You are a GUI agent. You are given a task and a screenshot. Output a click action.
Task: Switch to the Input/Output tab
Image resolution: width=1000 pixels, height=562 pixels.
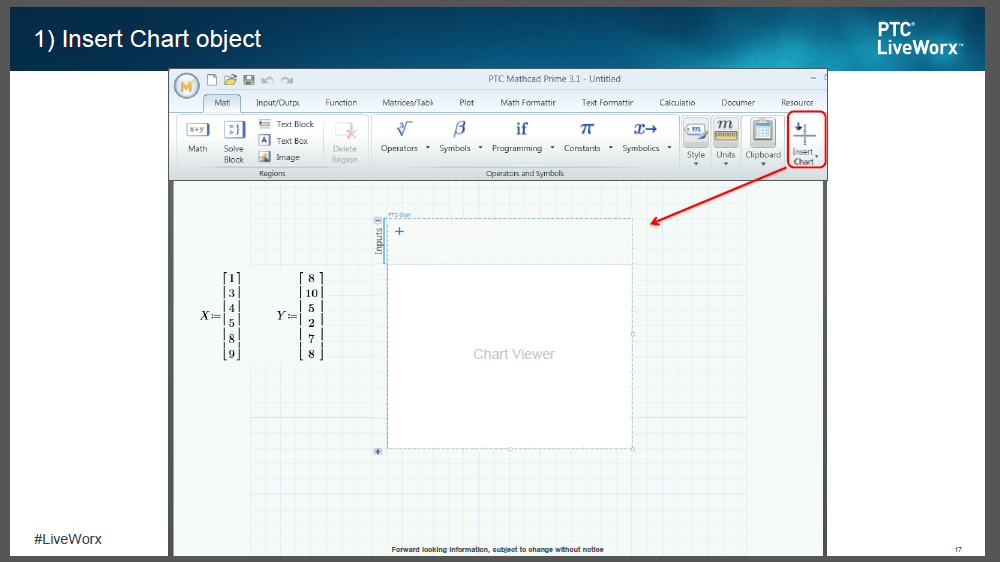(277, 103)
